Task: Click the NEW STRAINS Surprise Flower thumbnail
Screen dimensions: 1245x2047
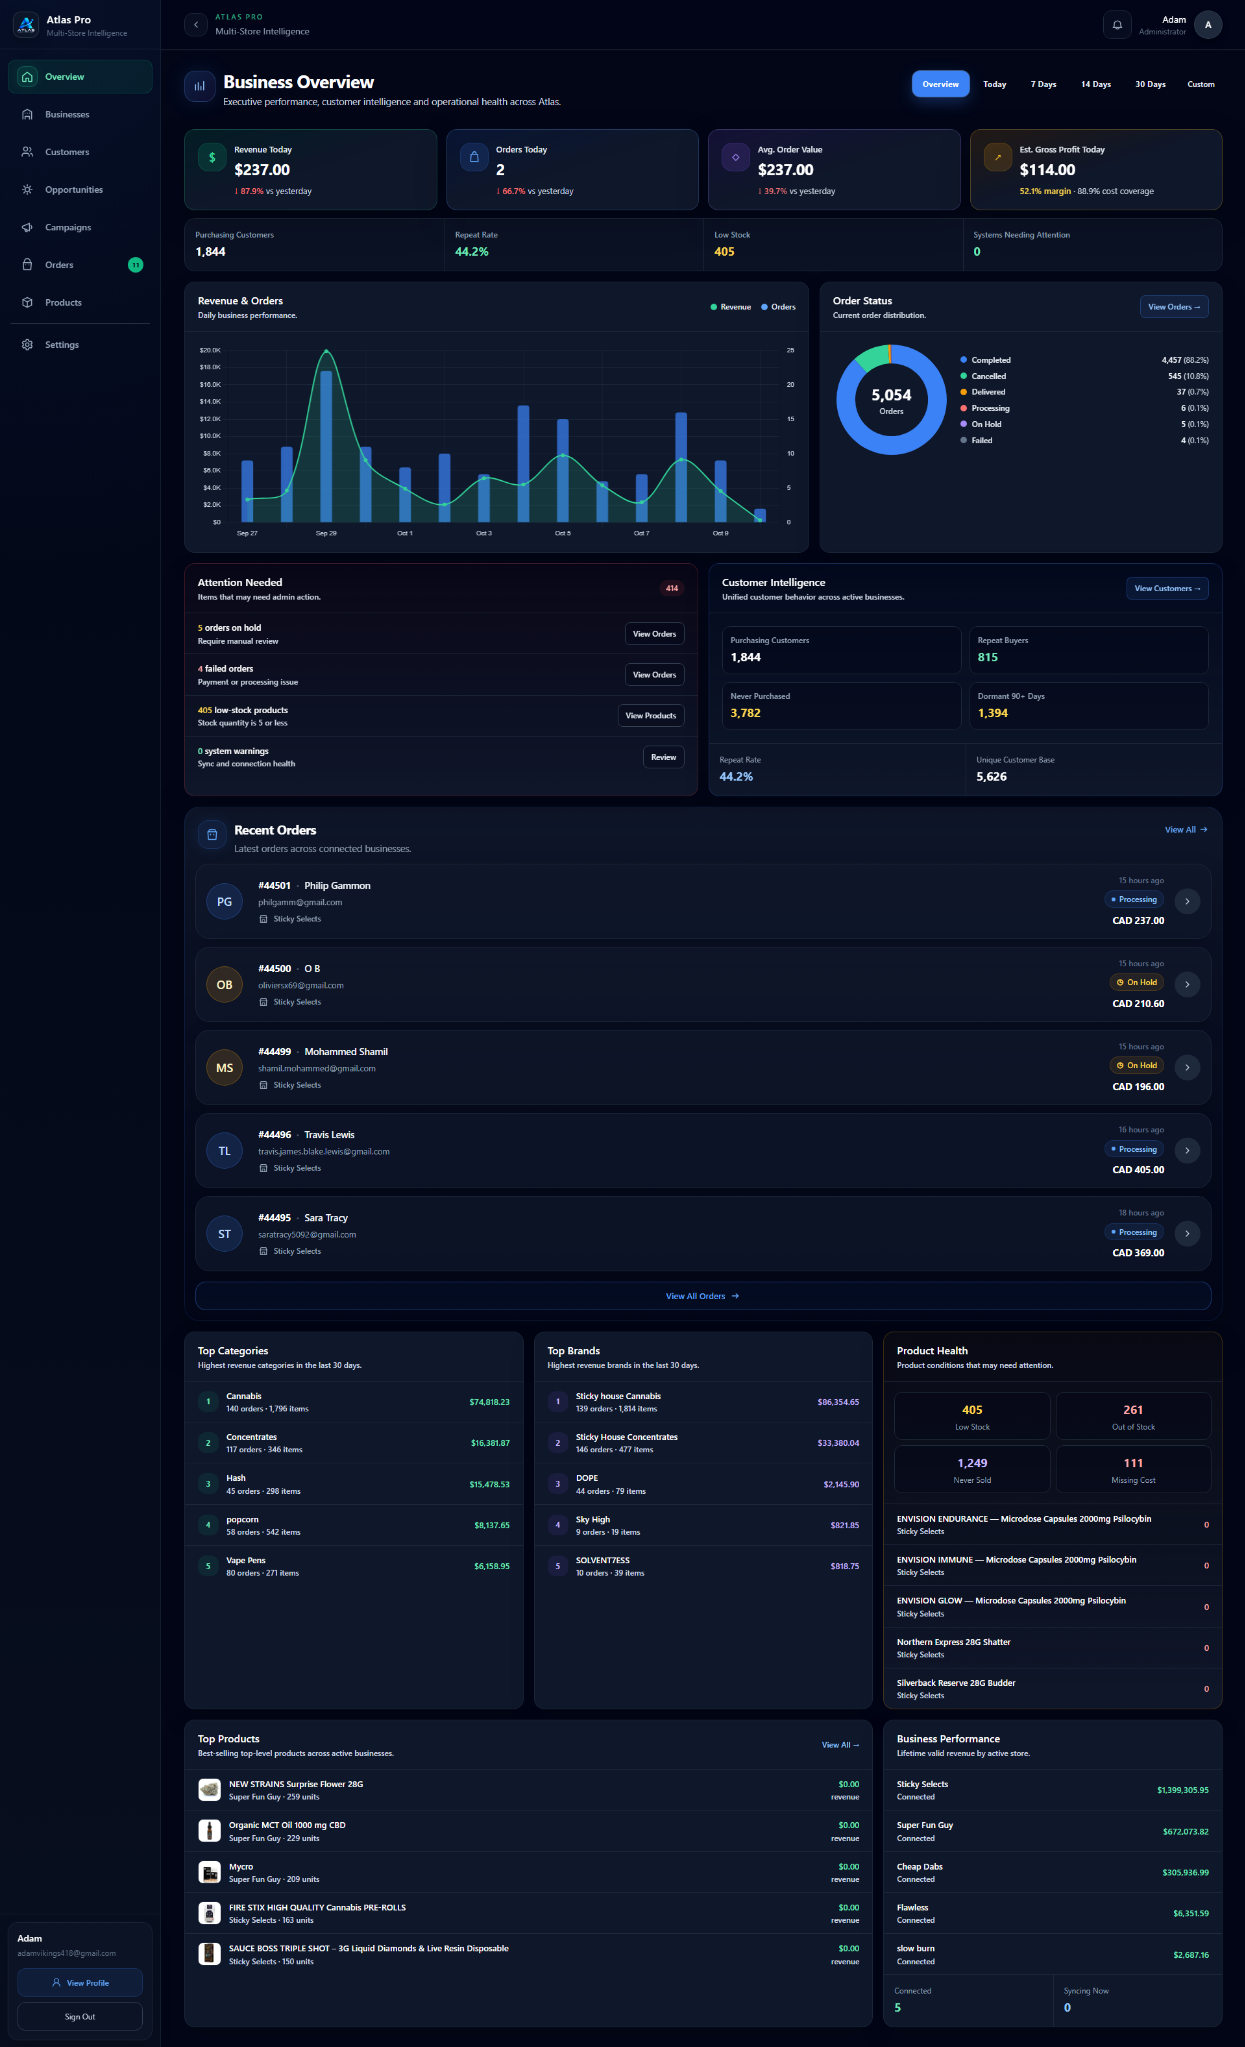Action: pyautogui.click(x=209, y=1790)
